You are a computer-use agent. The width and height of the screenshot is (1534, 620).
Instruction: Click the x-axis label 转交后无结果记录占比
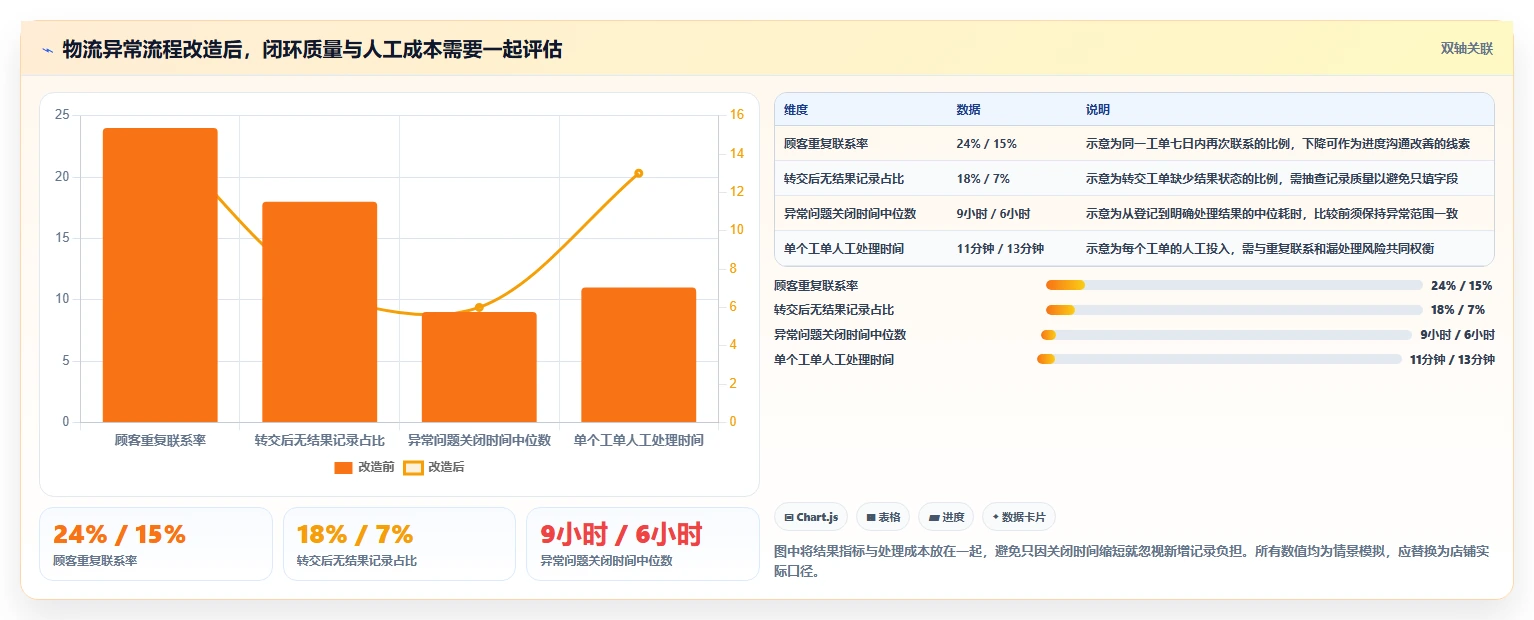pyautogui.click(x=319, y=440)
